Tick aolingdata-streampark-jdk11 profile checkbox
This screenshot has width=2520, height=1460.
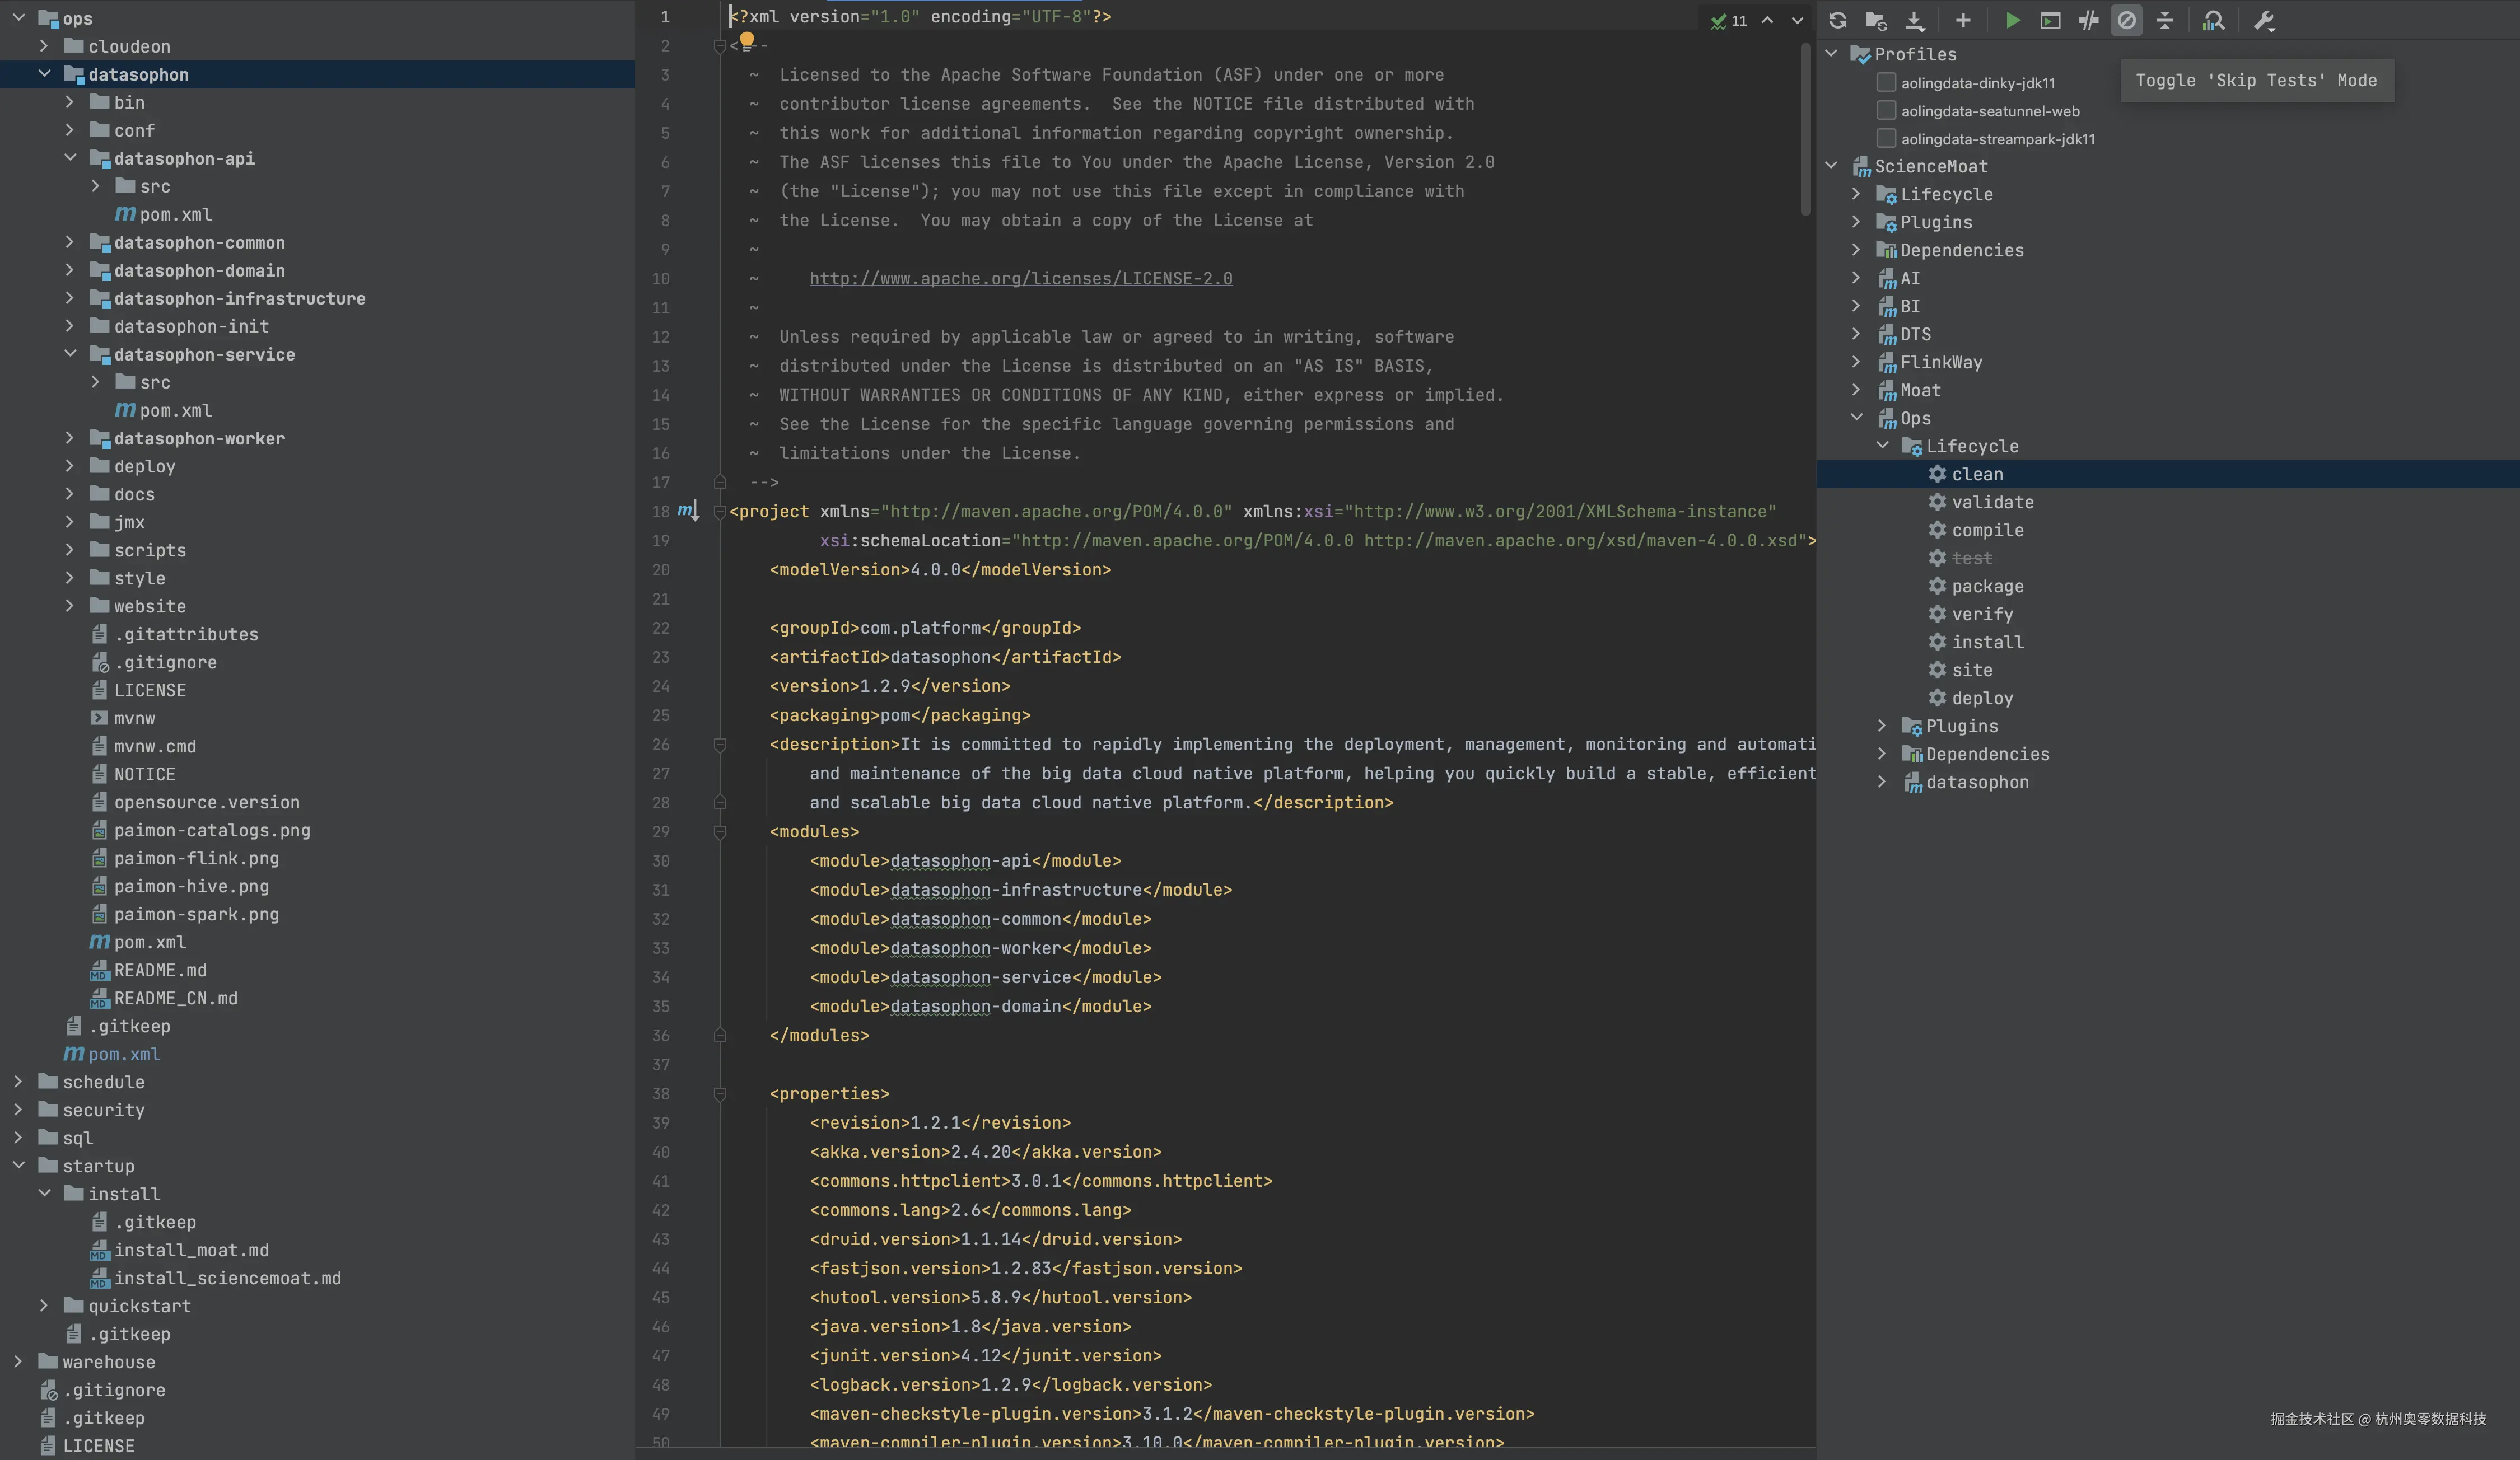pos(1886,138)
